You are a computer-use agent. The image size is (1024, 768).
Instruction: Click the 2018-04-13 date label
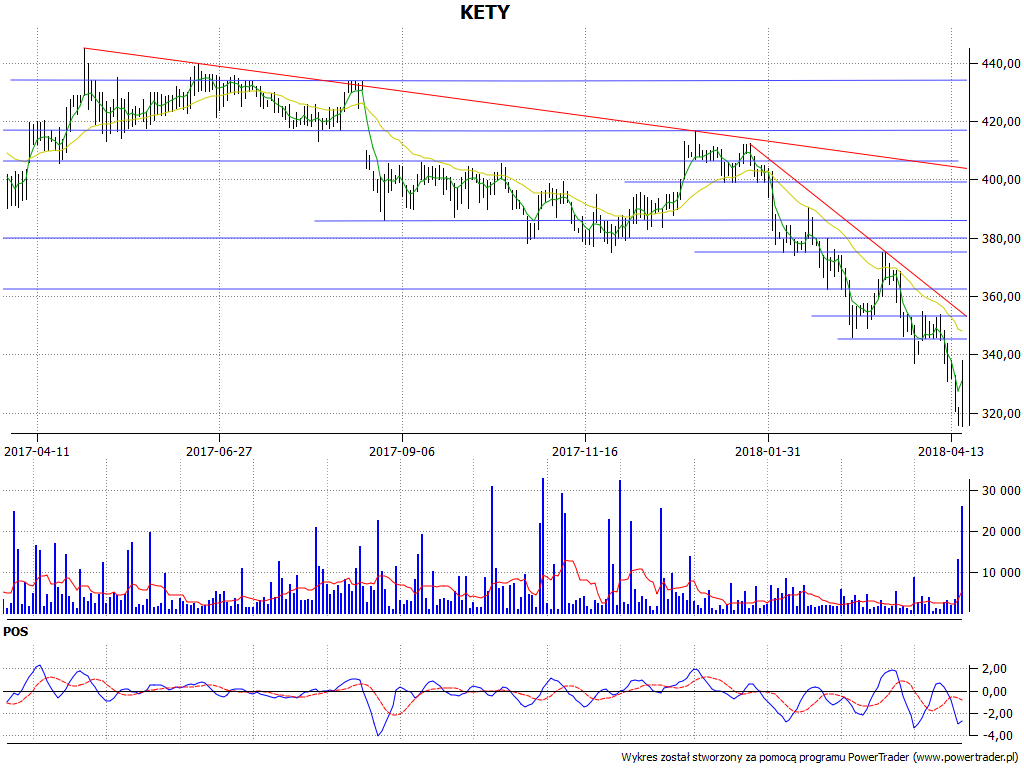pos(950,451)
